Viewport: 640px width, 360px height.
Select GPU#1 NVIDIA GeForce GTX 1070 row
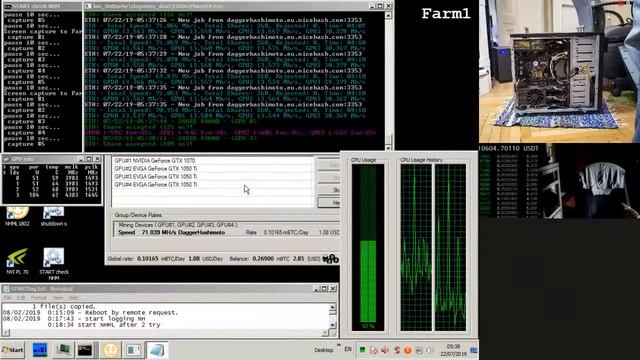[x=213, y=161]
